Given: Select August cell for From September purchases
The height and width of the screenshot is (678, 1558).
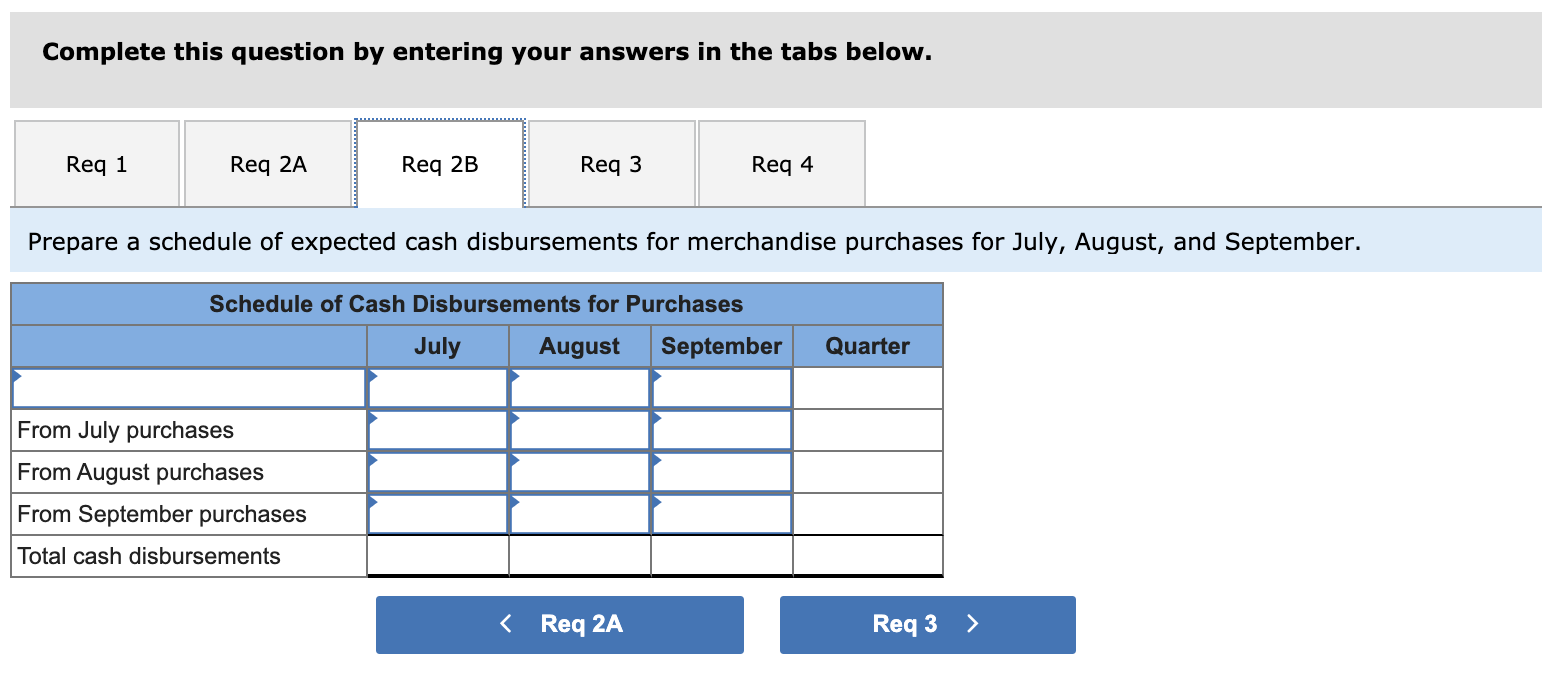Looking at the screenshot, I should pyautogui.click(x=580, y=514).
